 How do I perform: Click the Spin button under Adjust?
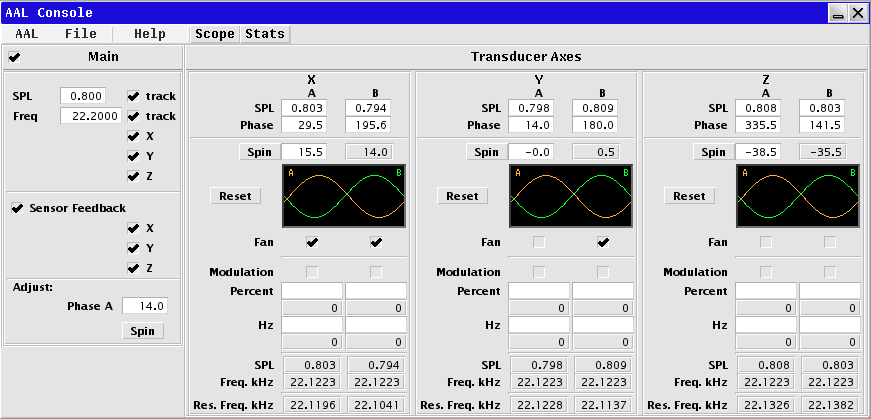click(x=143, y=331)
